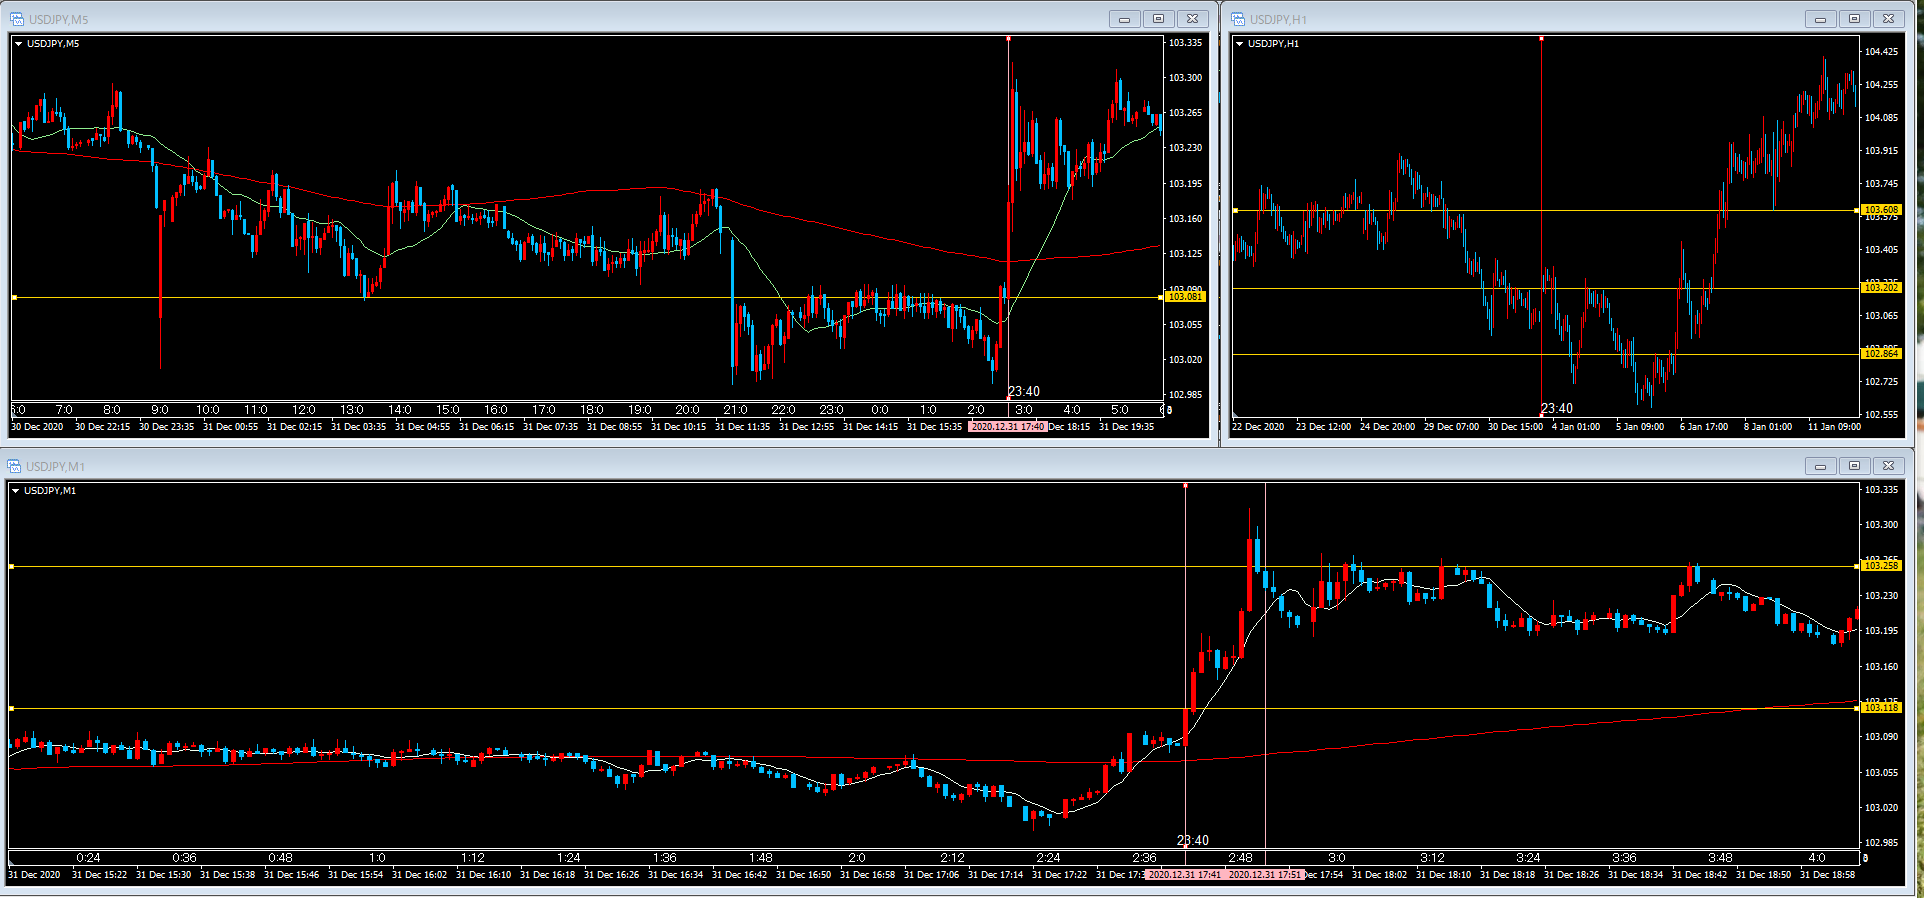This screenshot has height=898, width=1924.
Task: Expand the triangle menu next to USDJPY,H1
Action: pos(1240,44)
